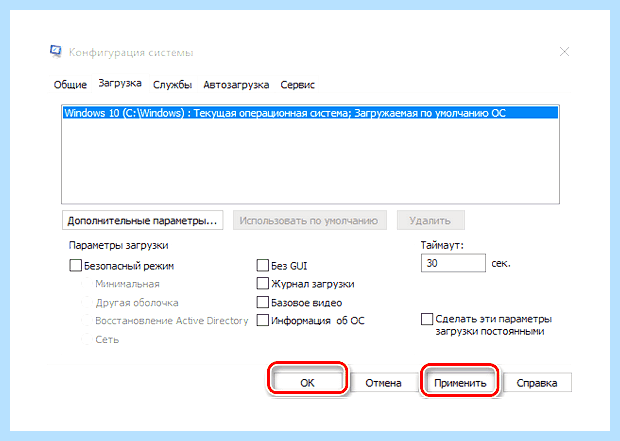Choose the Сеть radio option
The height and width of the screenshot is (441, 620).
click(x=87, y=339)
